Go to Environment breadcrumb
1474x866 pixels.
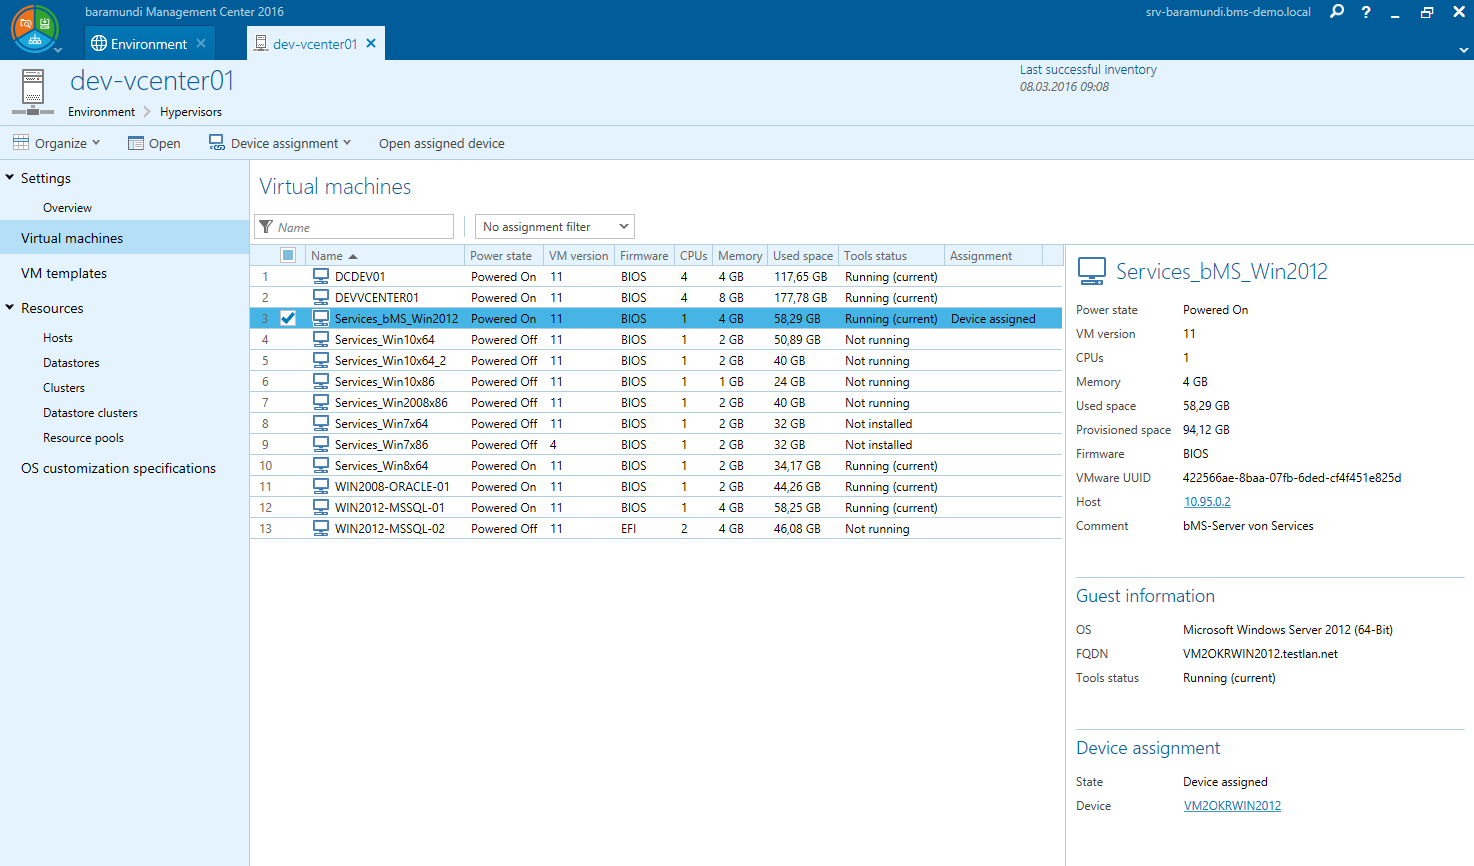pos(101,112)
